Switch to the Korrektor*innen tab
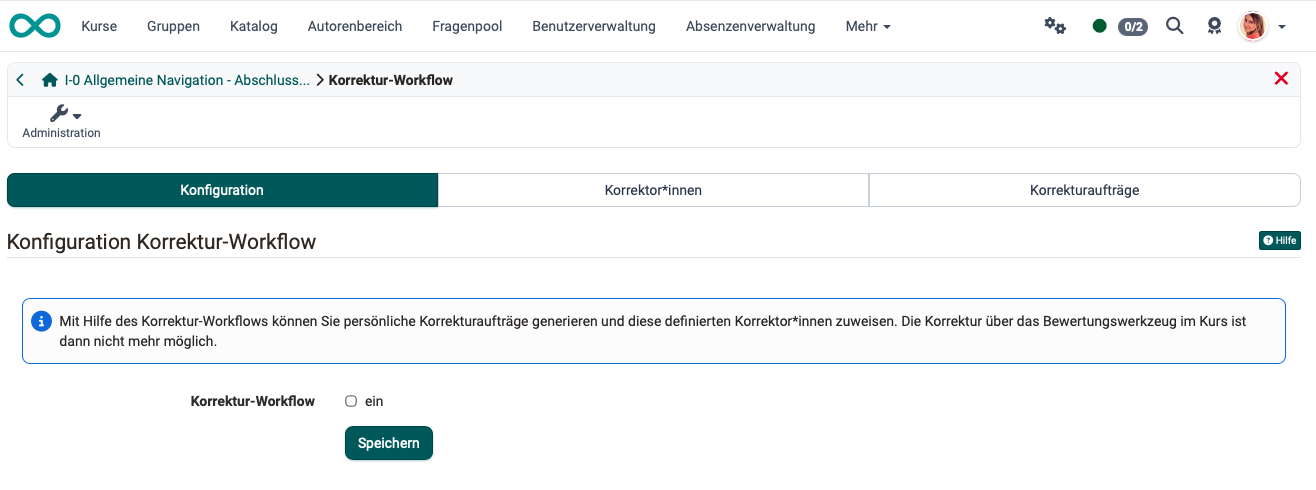This screenshot has height=490, width=1316. coord(653,190)
